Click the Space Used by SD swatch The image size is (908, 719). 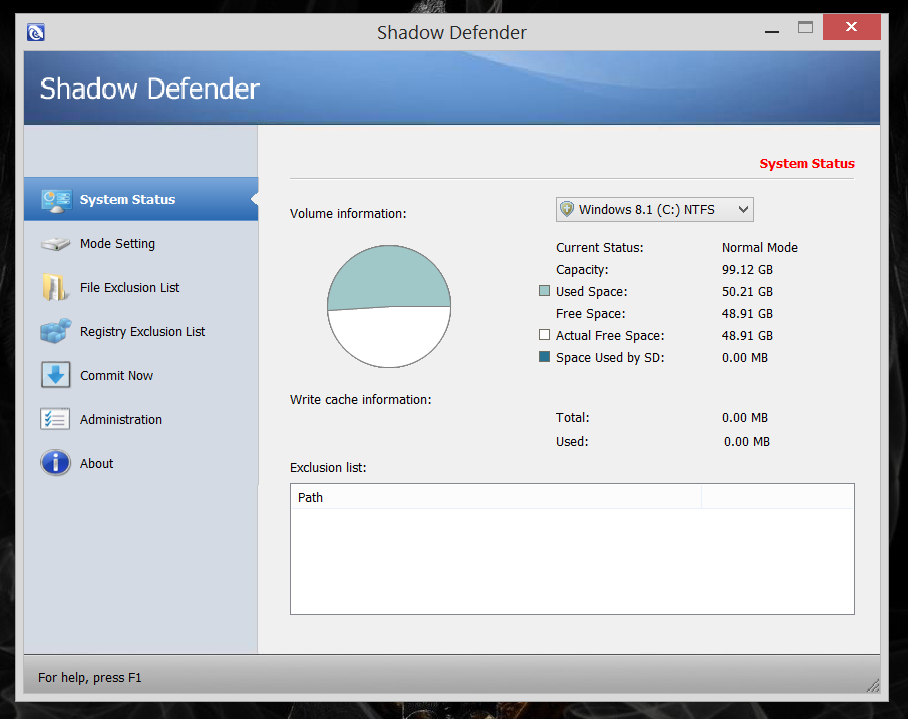pos(544,357)
